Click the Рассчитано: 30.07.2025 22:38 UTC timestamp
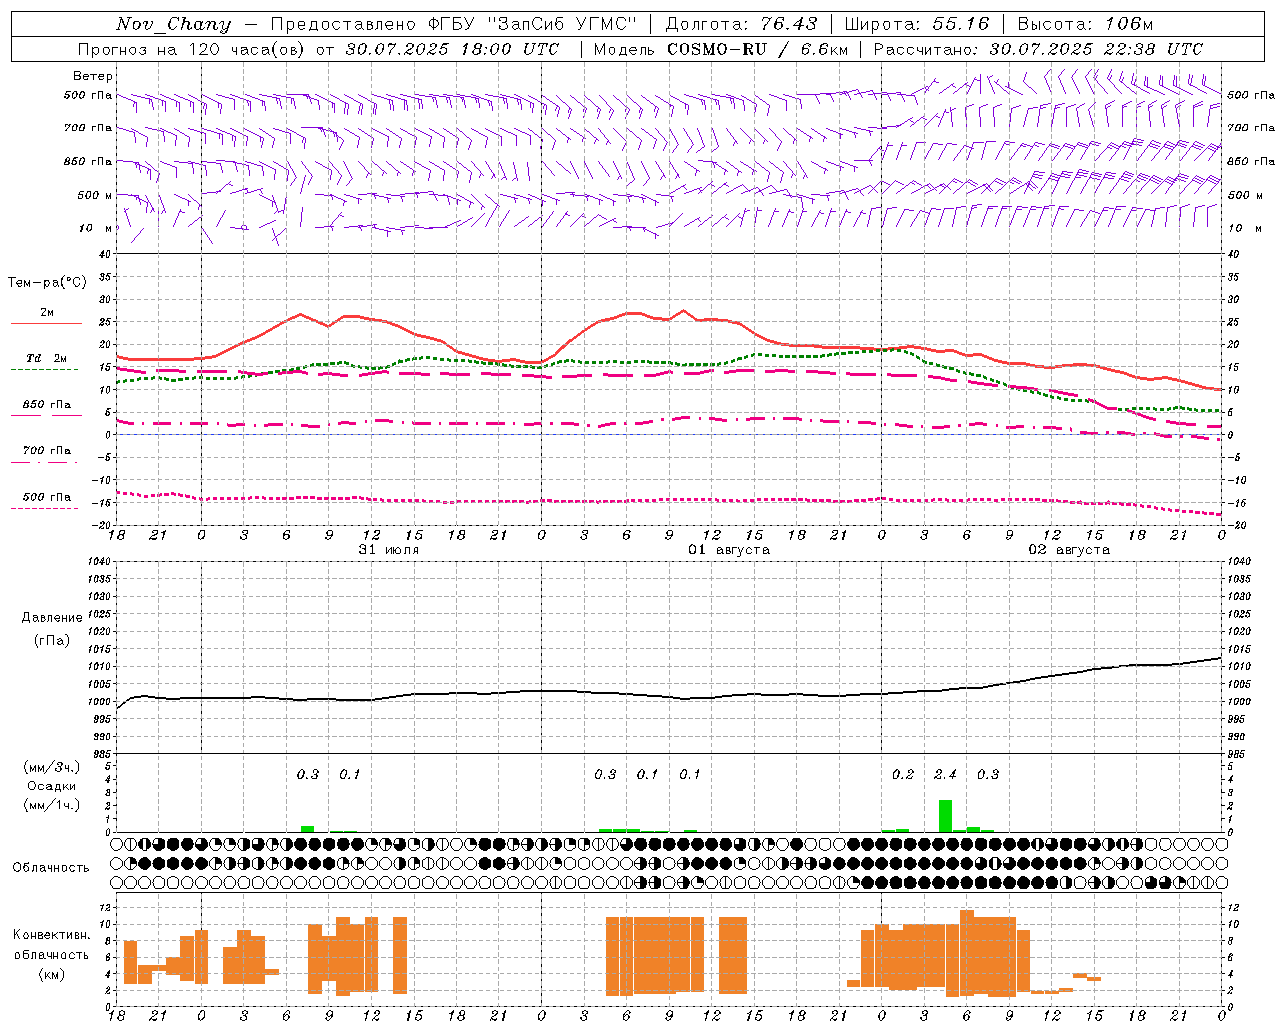The image size is (1280, 1024). click(1039, 49)
